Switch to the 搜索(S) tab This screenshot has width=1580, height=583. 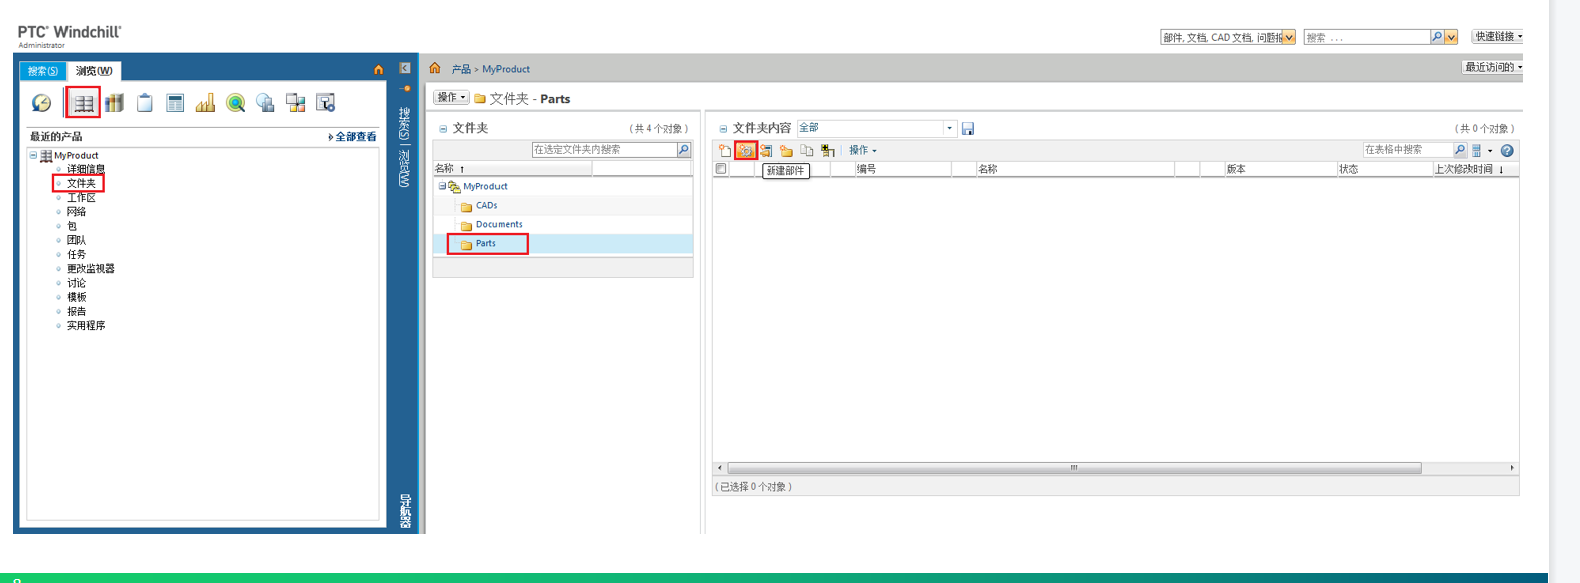[x=43, y=71]
